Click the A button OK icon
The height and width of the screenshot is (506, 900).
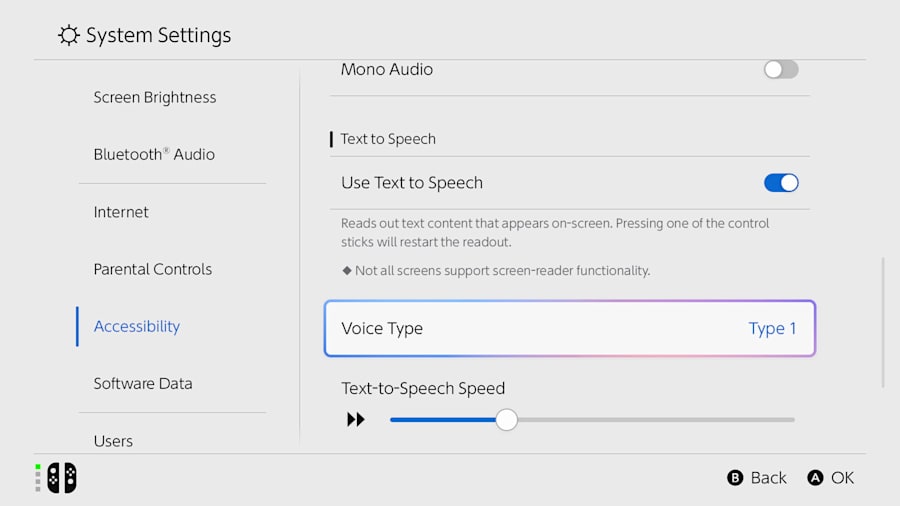(x=815, y=477)
